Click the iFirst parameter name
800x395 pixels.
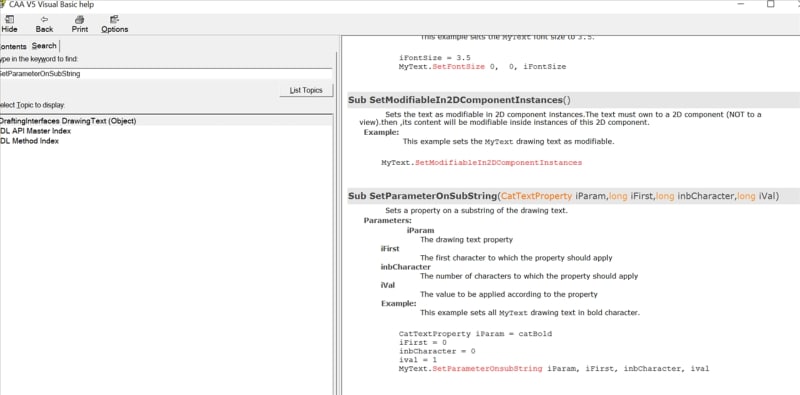click(390, 249)
